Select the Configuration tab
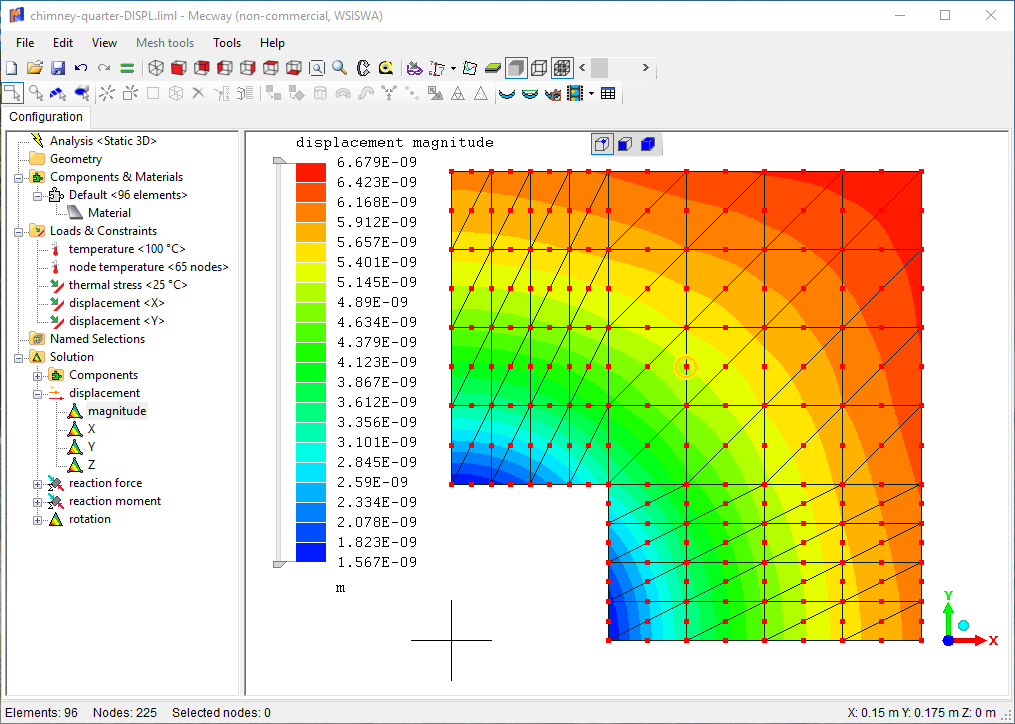This screenshot has height=724, width=1015. click(x=46, y=117)
